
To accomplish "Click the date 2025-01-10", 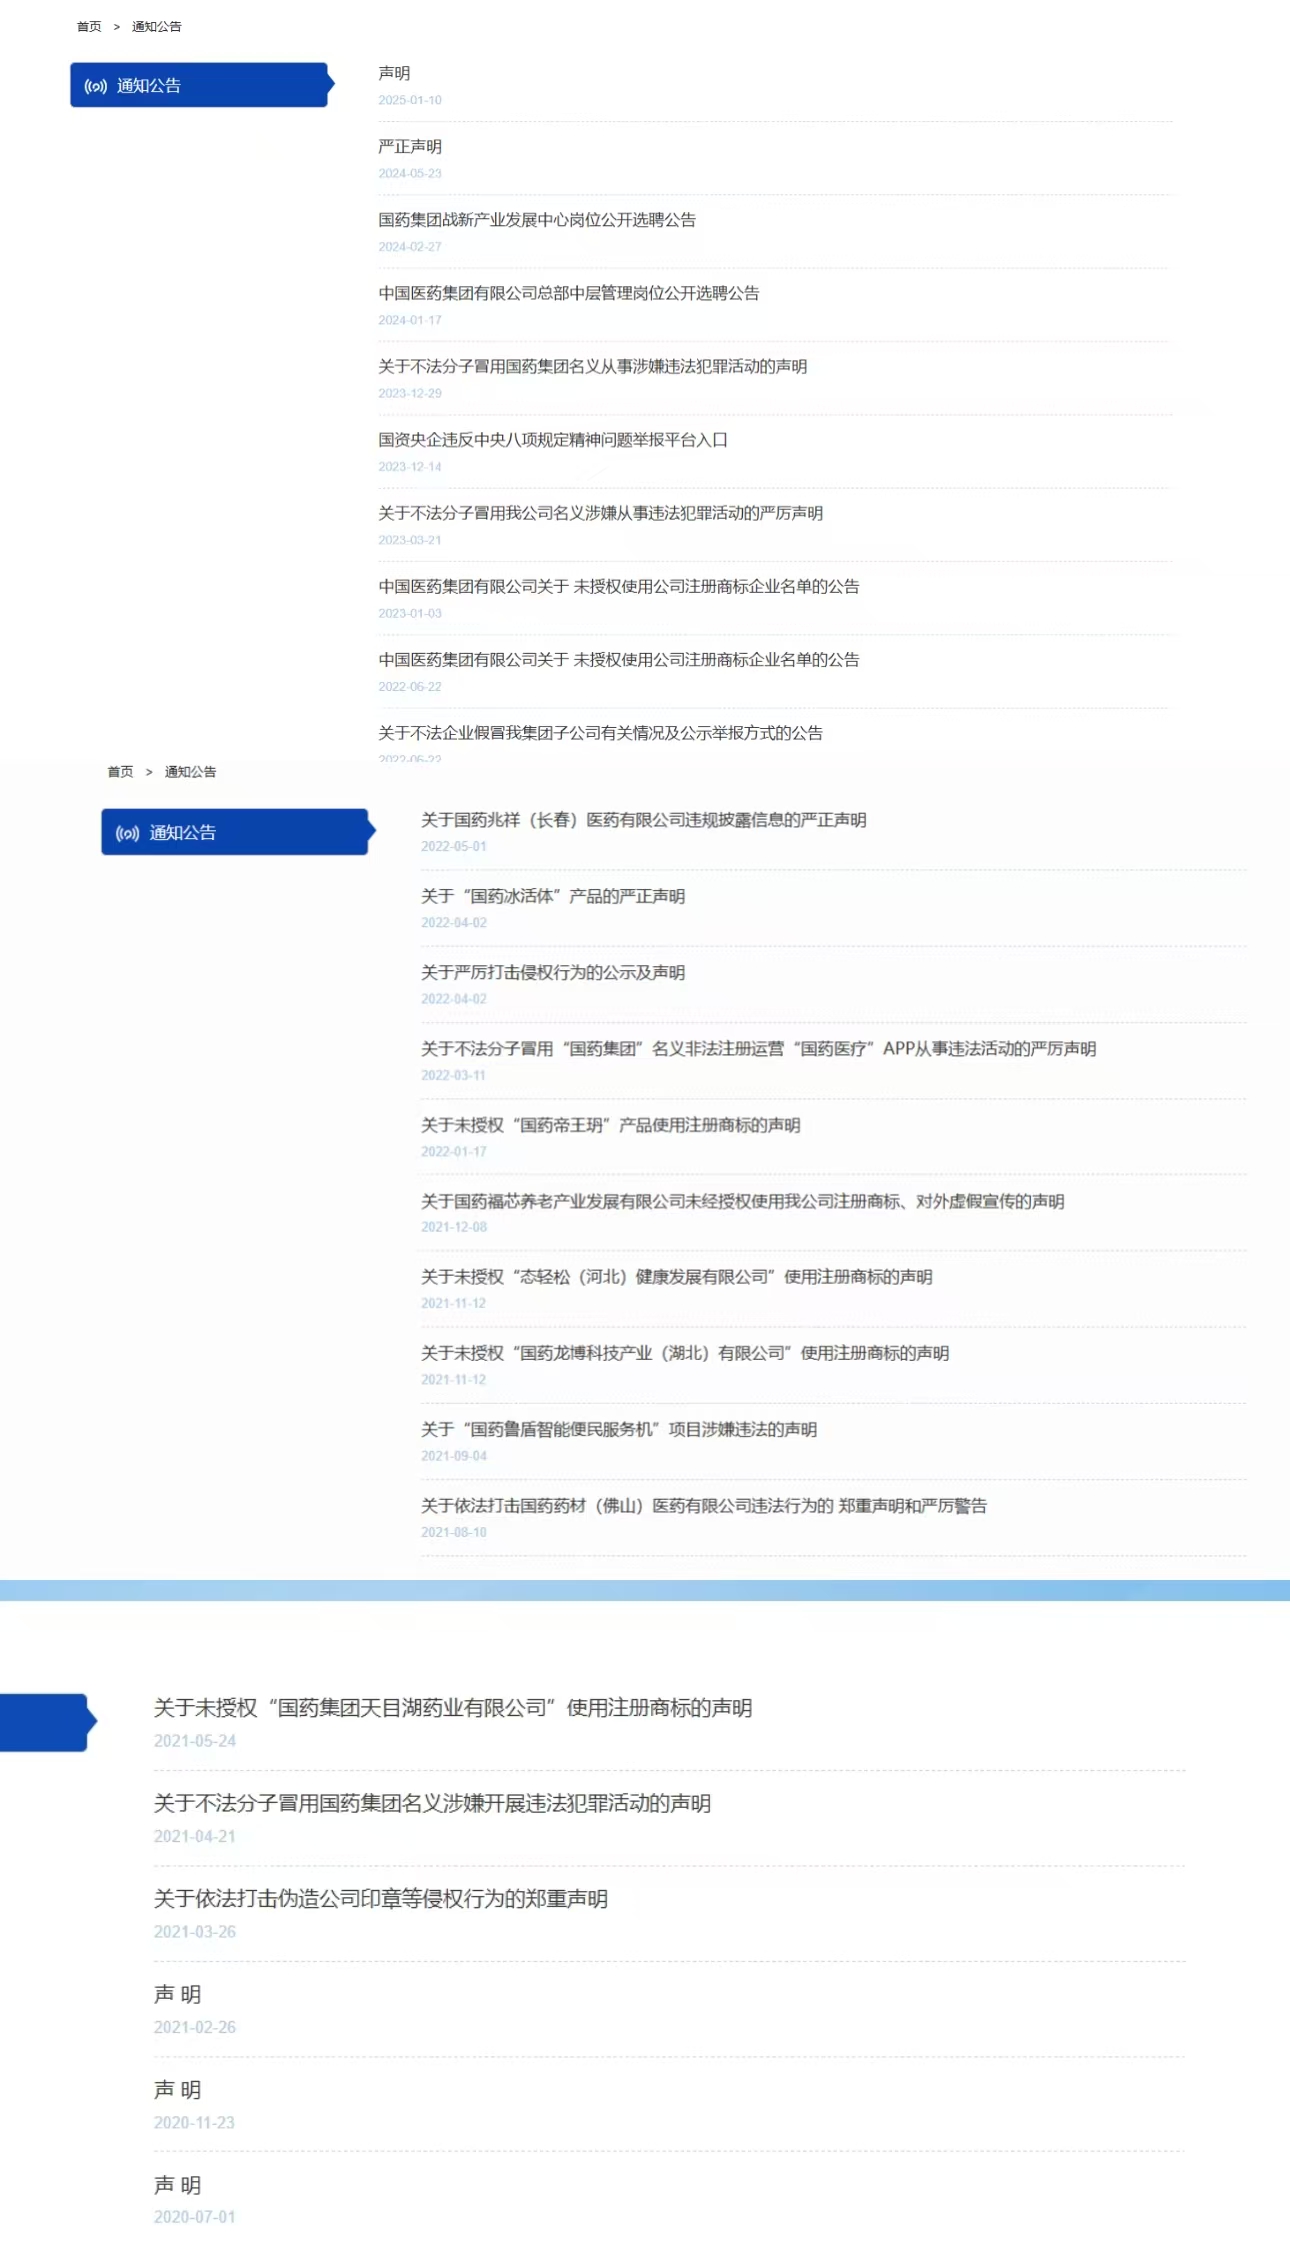I will pyautogui.click(x=410, y=100).
